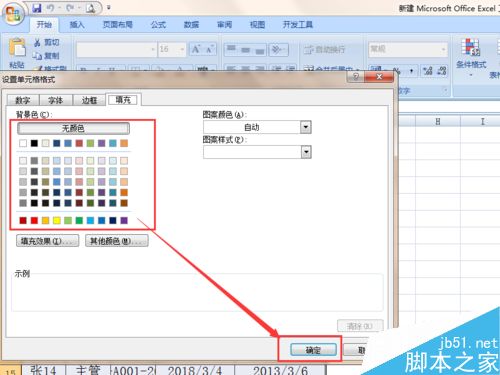Switch to the 页面布局 ribbon tab
This screenshot has width=500, height=375.
click(x=117, y=24)
